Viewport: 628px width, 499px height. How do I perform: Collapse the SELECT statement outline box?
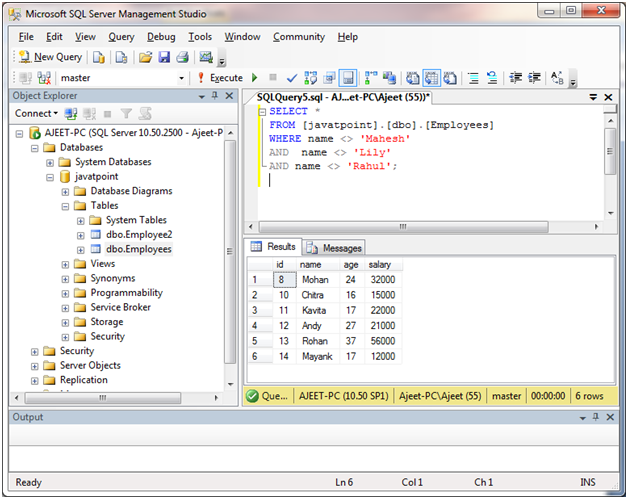point(262,112)
